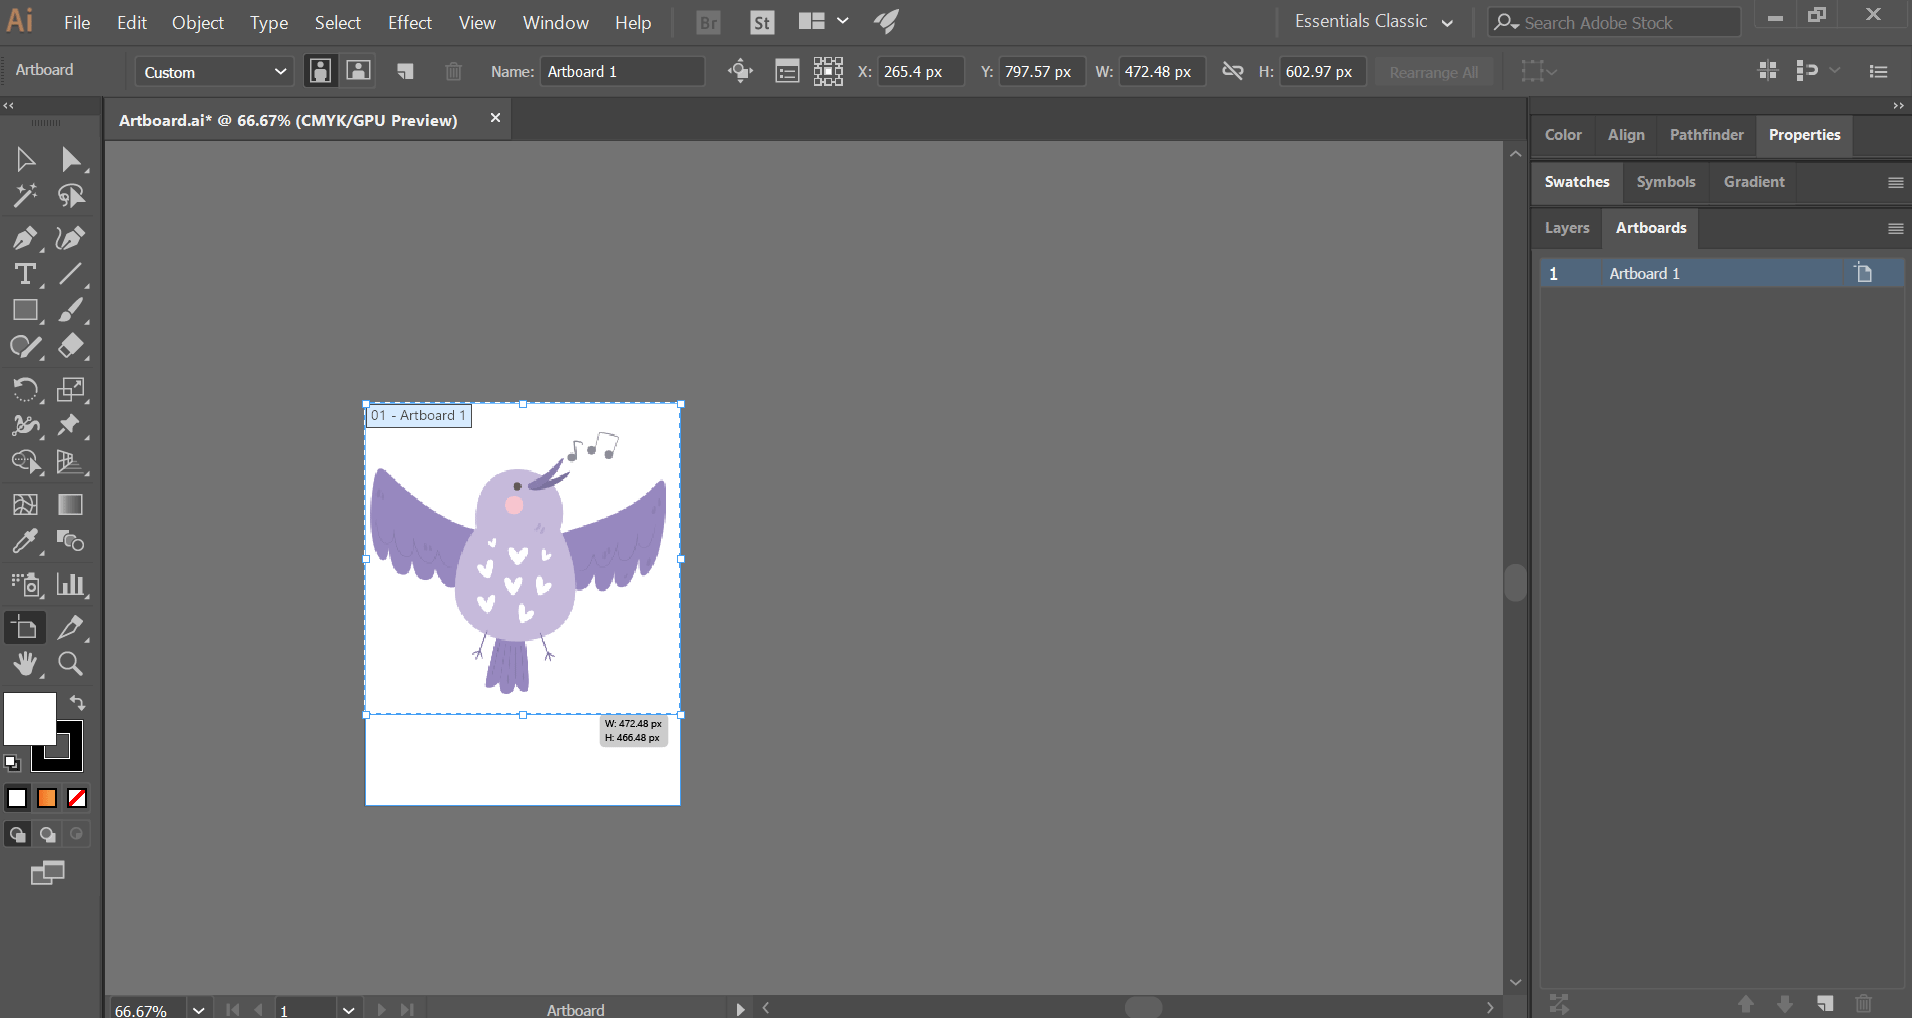The height and width of the screenshot is (1018, 1912).
Task: Select the Pen tool
Action: point(24,238)
